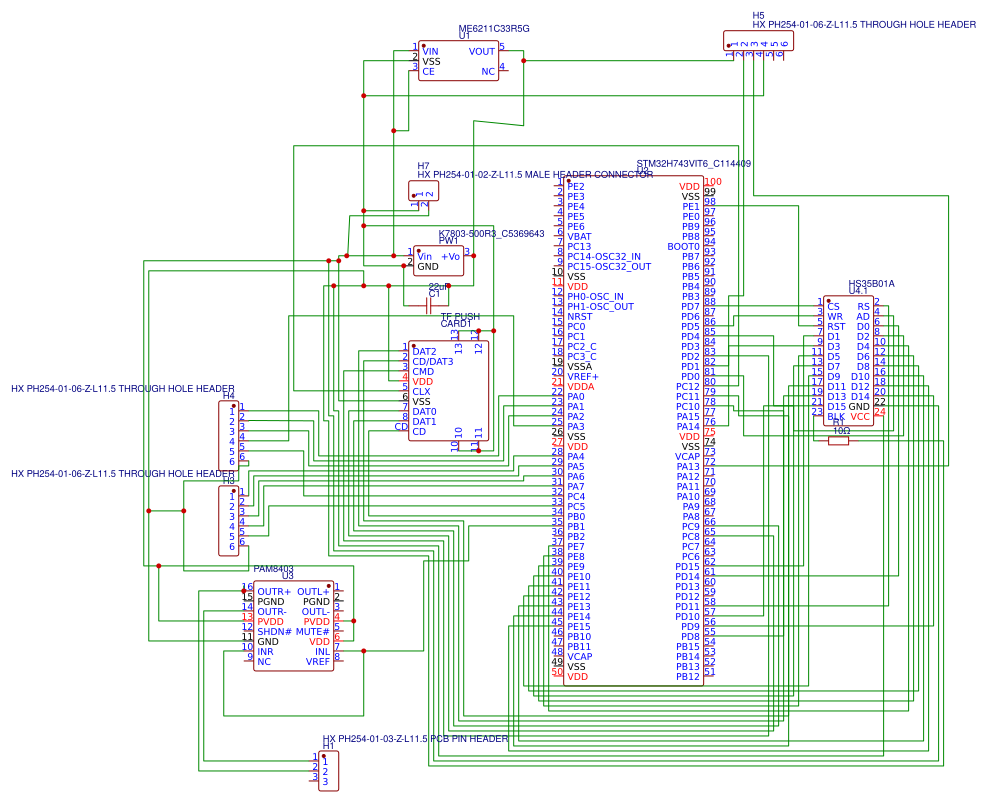
Task: Click the SHDN# pin label
Action: (x=275, y=631)
